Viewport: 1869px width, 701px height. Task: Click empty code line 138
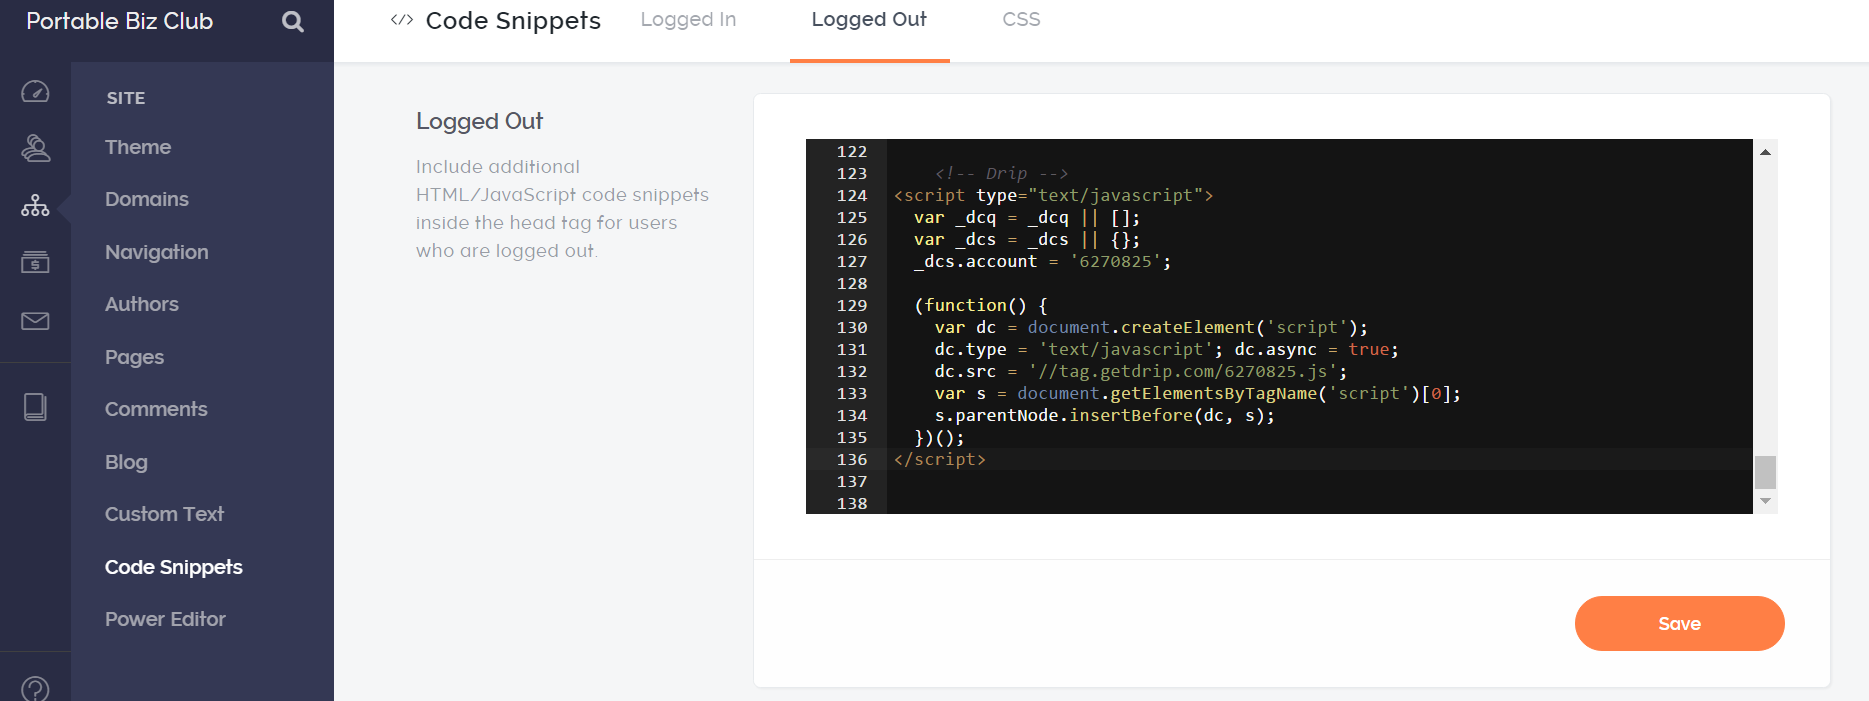(1319, 503)
